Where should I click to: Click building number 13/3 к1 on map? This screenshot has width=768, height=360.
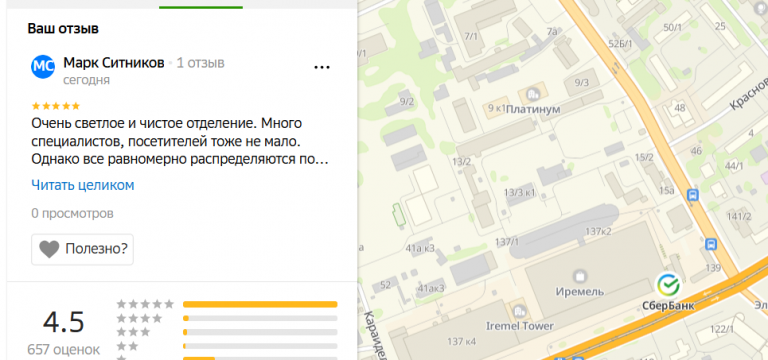tap(519, 193)
